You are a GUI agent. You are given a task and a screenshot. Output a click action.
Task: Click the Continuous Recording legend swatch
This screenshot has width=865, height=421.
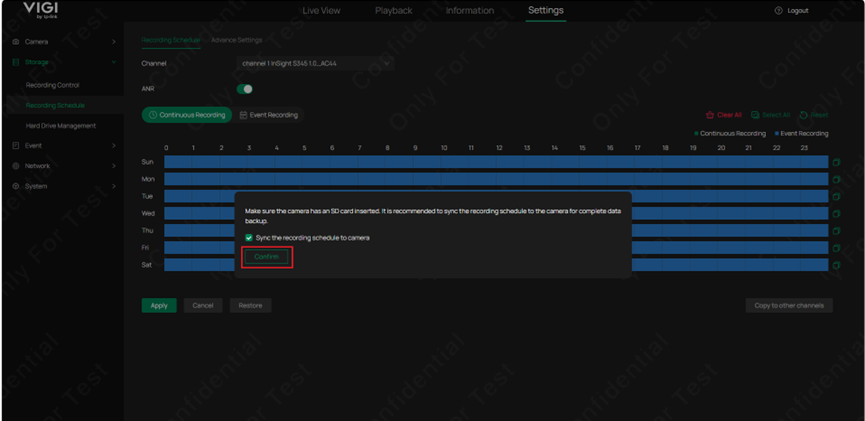click(x=697, y=134)
